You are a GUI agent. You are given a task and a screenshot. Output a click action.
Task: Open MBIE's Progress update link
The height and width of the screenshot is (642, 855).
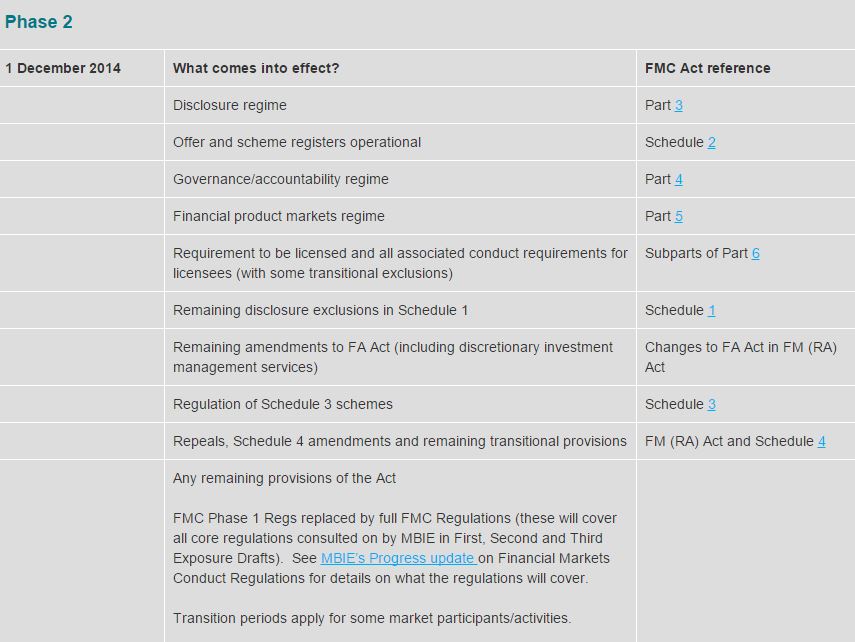[398, 558]
